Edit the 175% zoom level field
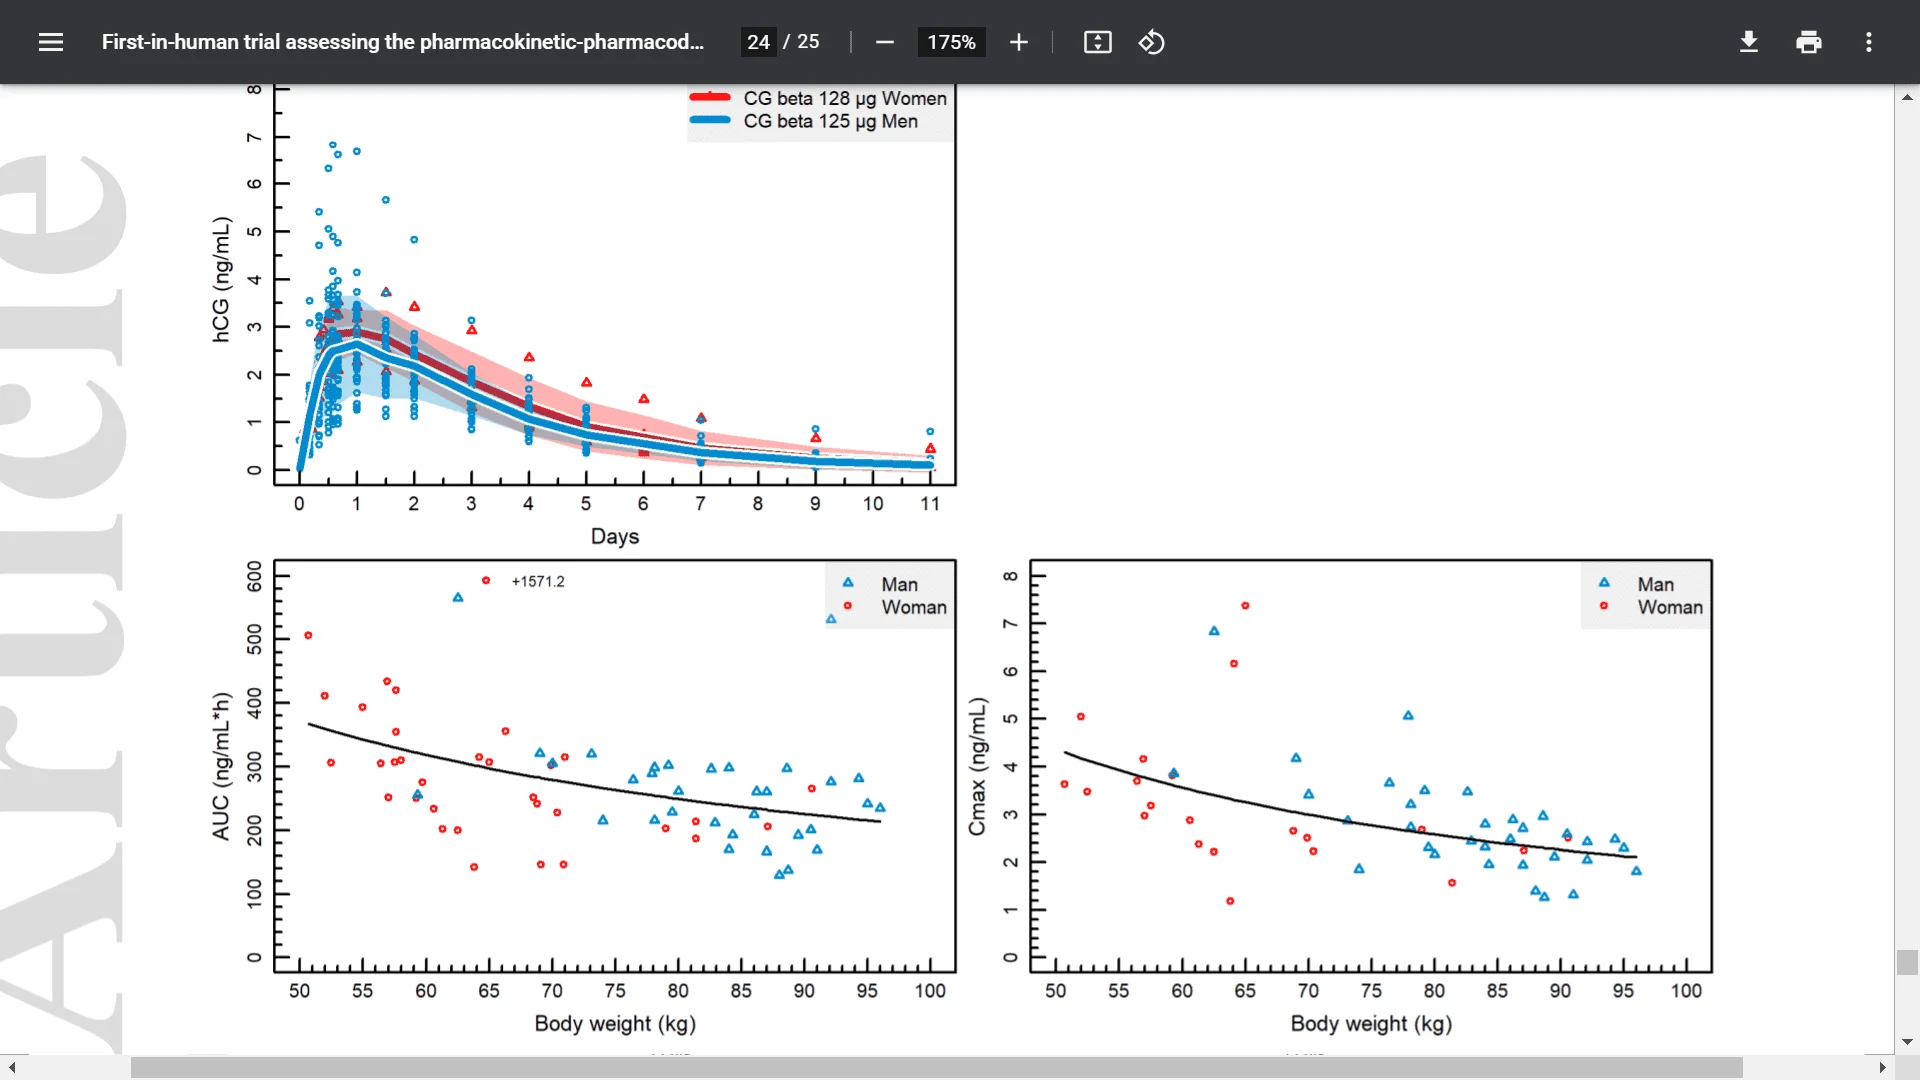The width and height of the screenshot is (1920, 1080). 951,42
